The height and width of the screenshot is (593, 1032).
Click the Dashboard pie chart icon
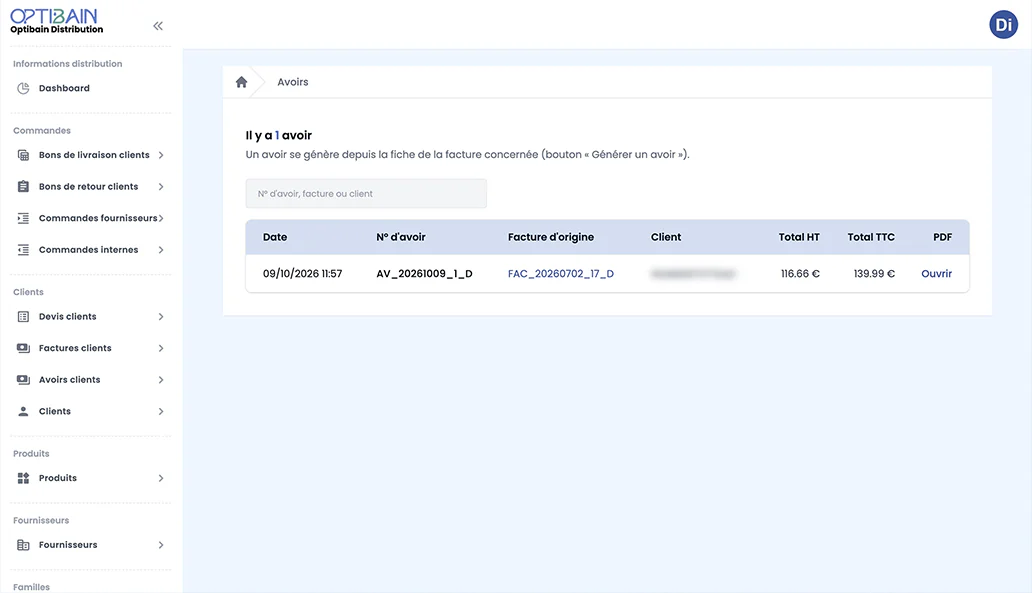[23, 88]
